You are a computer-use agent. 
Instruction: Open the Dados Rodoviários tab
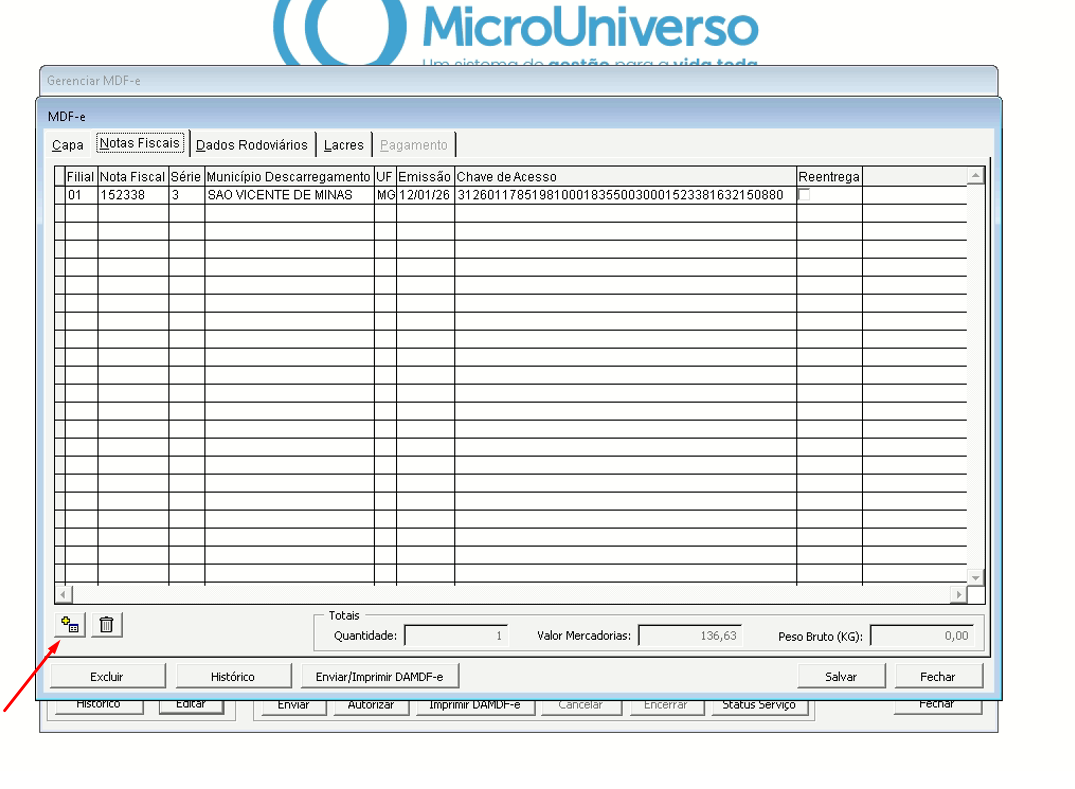coord(252,145)
